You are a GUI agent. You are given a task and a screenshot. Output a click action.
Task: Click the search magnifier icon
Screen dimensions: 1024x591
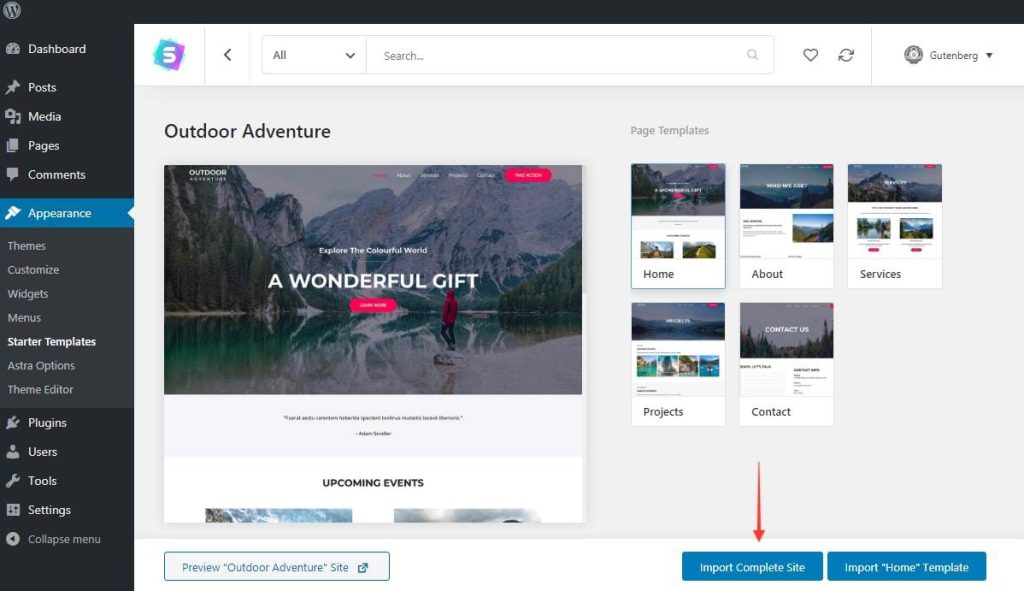coord(752,55)
